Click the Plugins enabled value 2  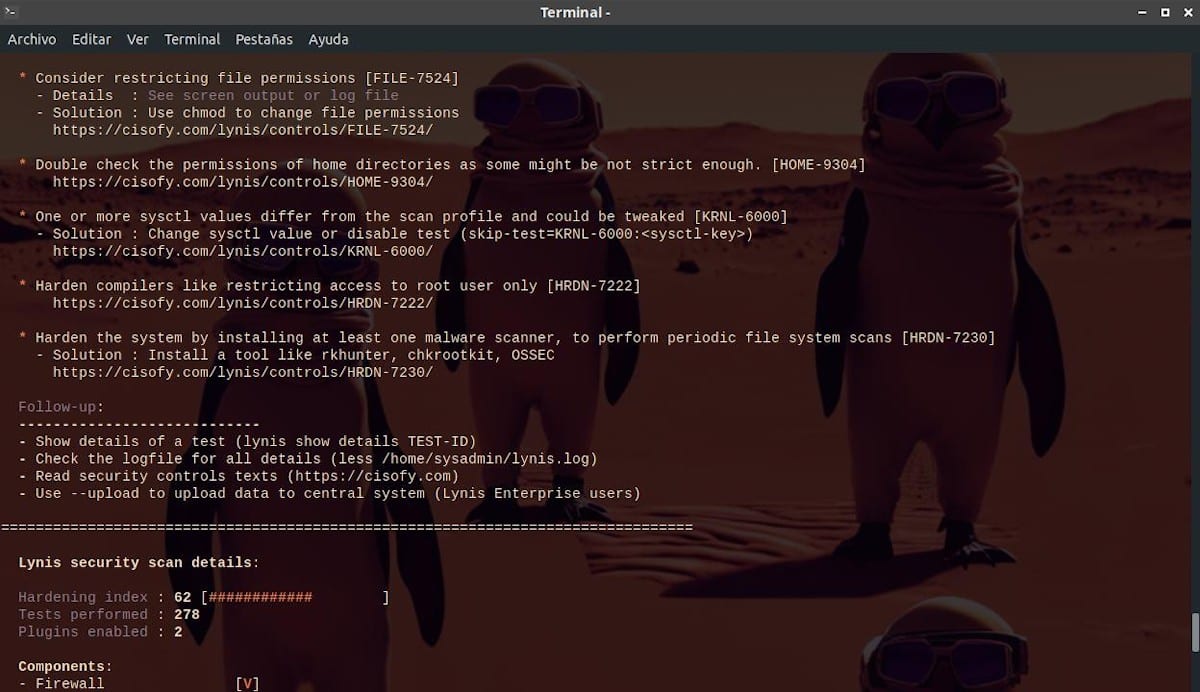pyautogui.click(x=178, y=632)
